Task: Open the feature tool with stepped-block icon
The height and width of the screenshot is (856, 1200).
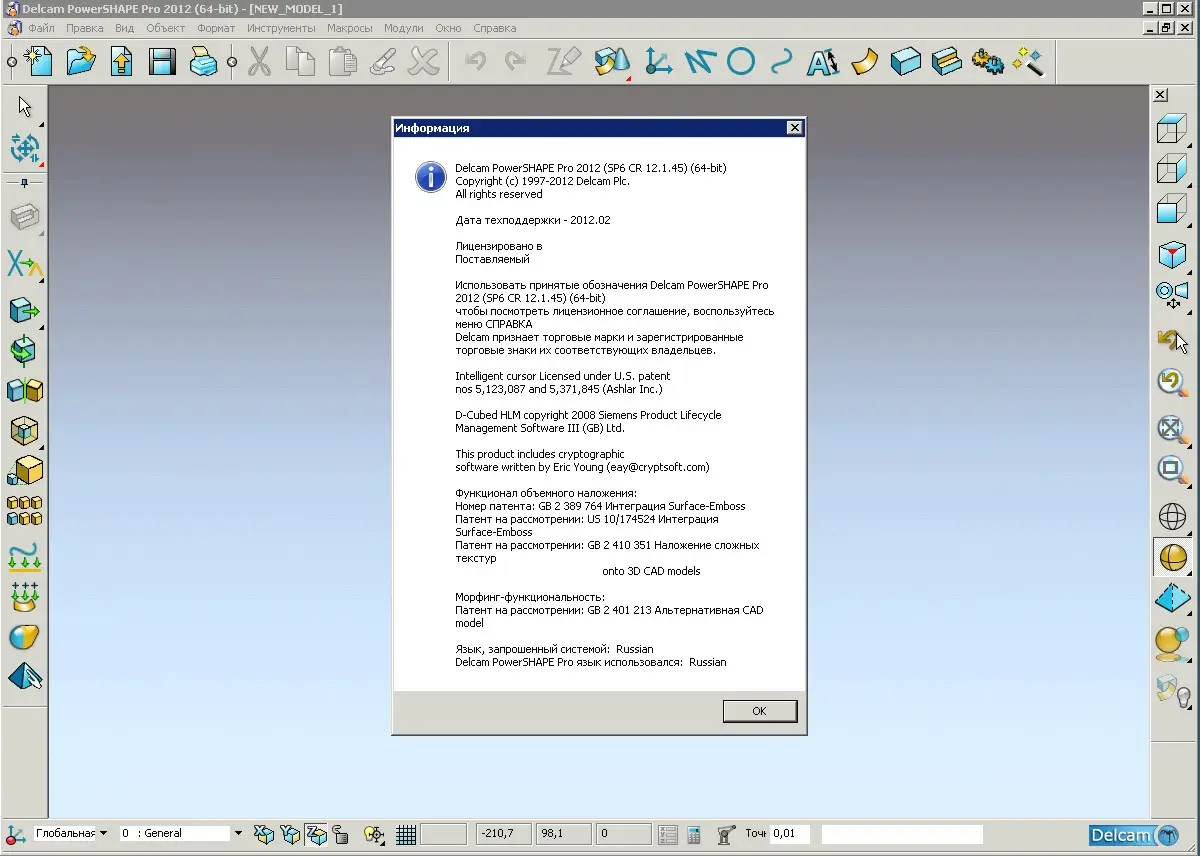Action: coord(946,62)
